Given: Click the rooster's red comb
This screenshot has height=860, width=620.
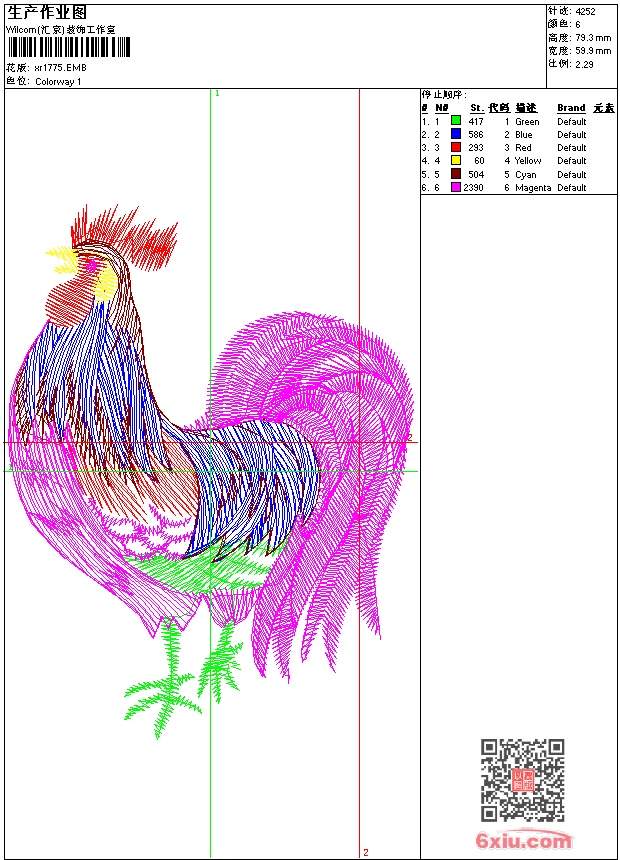Looking at the screenshot, I should 126,236.
